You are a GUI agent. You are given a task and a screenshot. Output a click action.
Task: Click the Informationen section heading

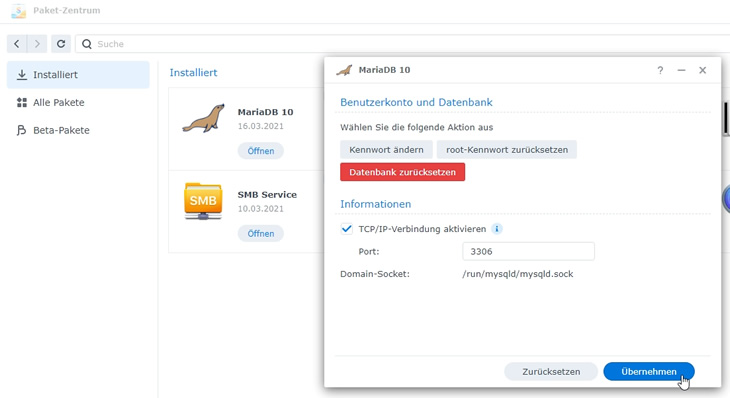click(x=376, y=204)
